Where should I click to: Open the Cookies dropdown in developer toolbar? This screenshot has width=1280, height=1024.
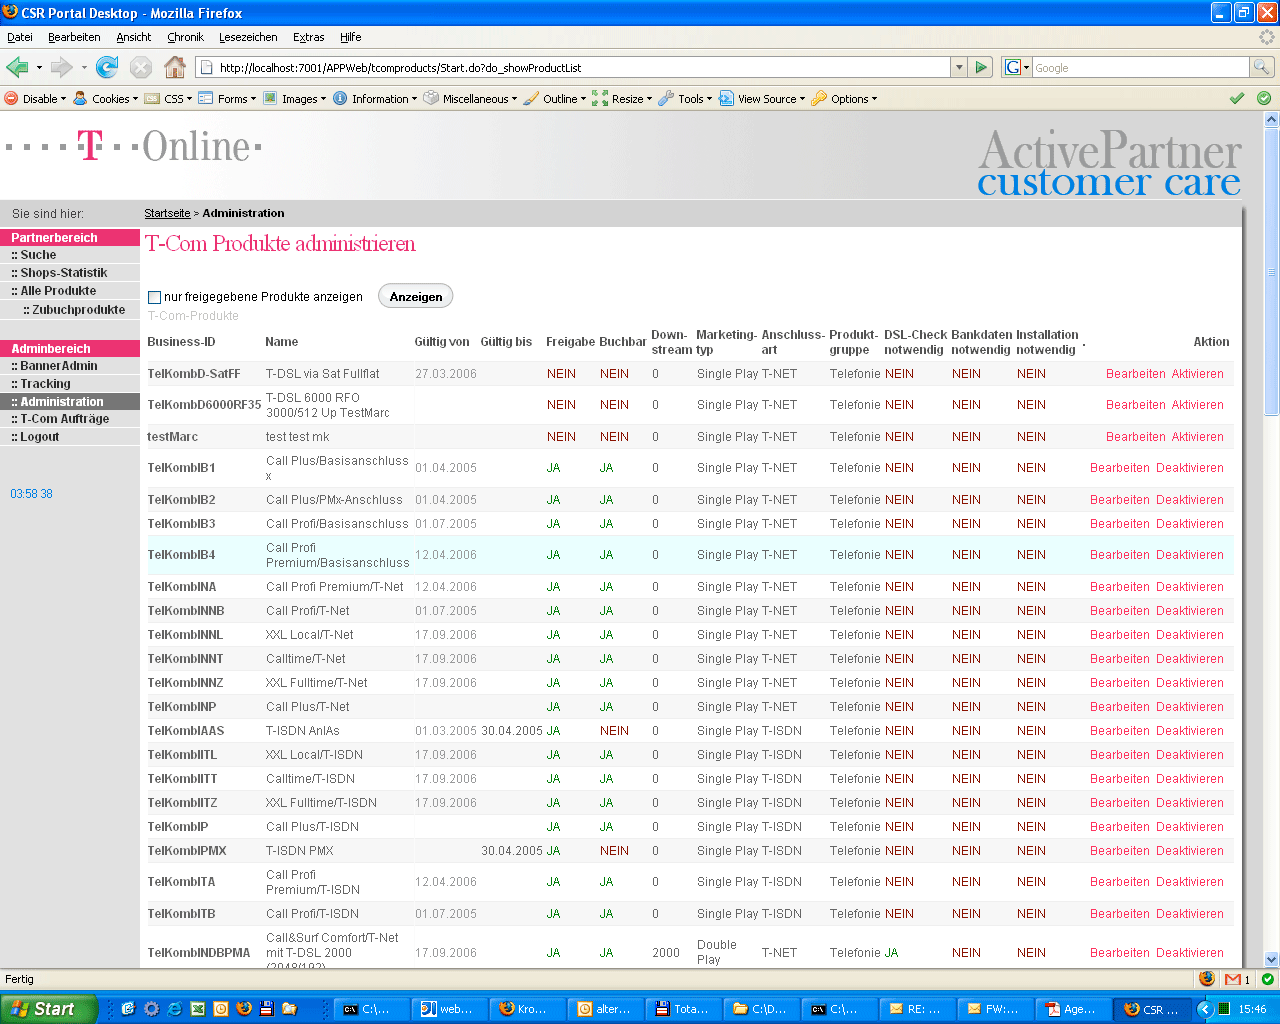tap(105, 99)
